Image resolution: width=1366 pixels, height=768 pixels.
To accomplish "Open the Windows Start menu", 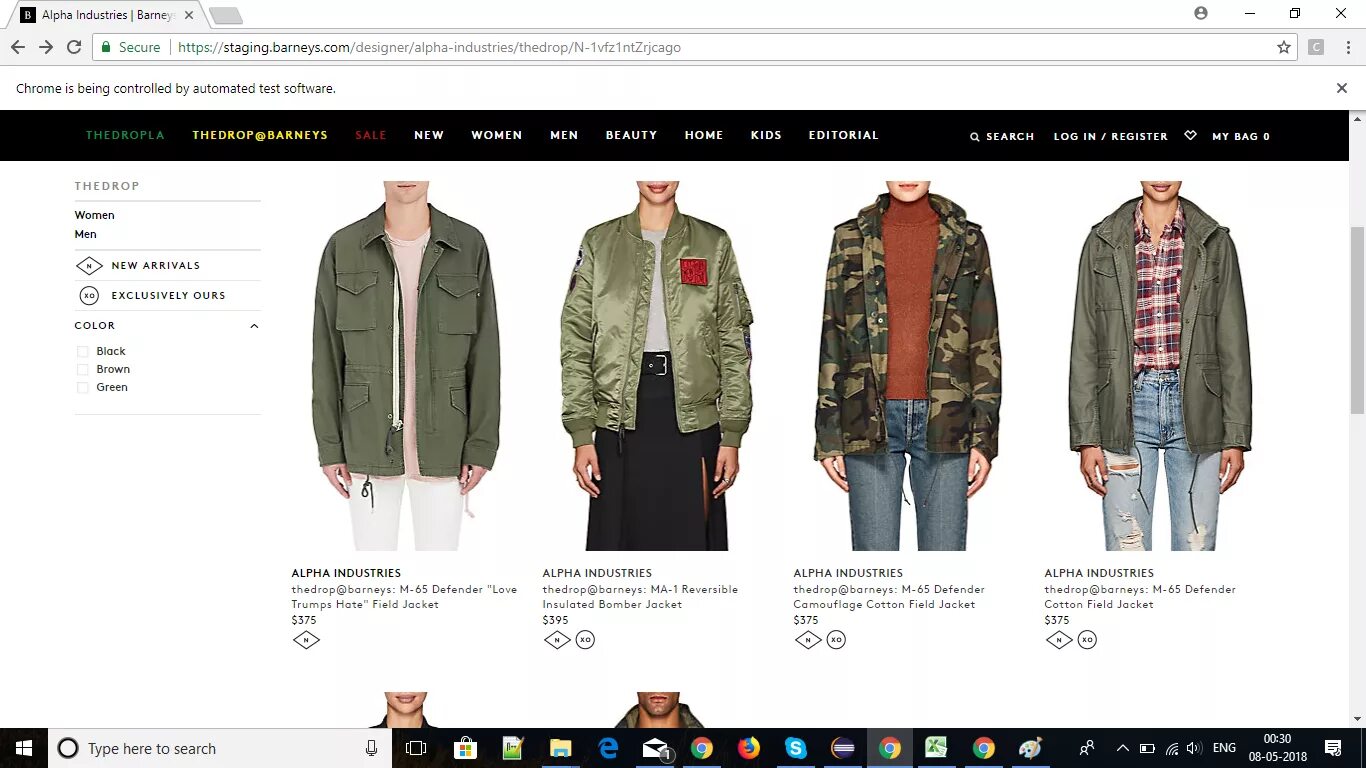I will [x=24, y=748].
